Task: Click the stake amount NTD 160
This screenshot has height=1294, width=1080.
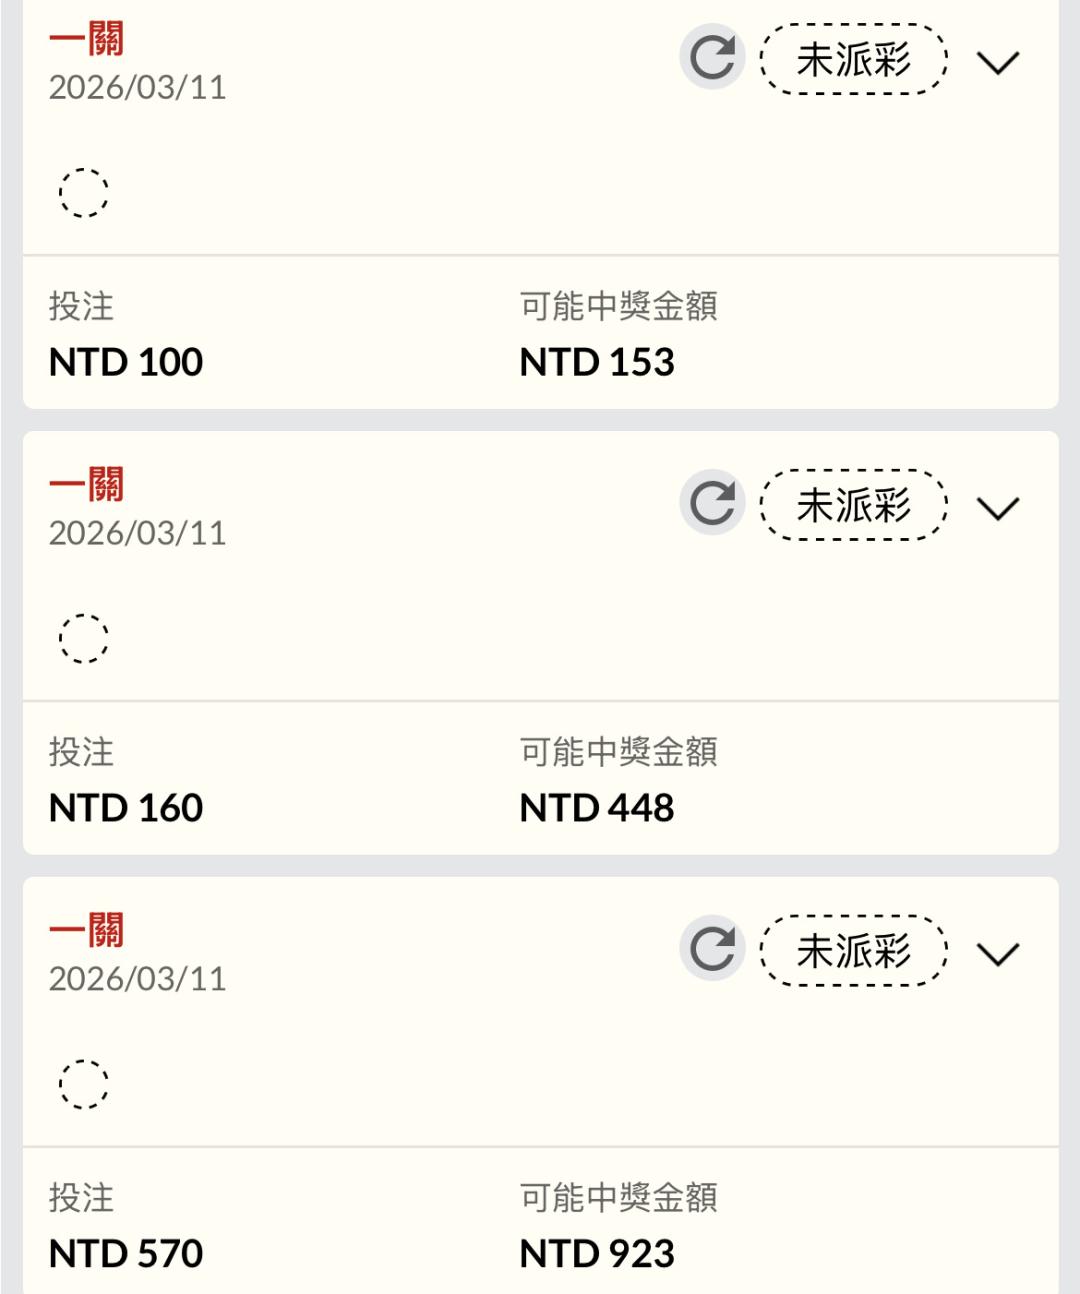Action: pos(126,808)
